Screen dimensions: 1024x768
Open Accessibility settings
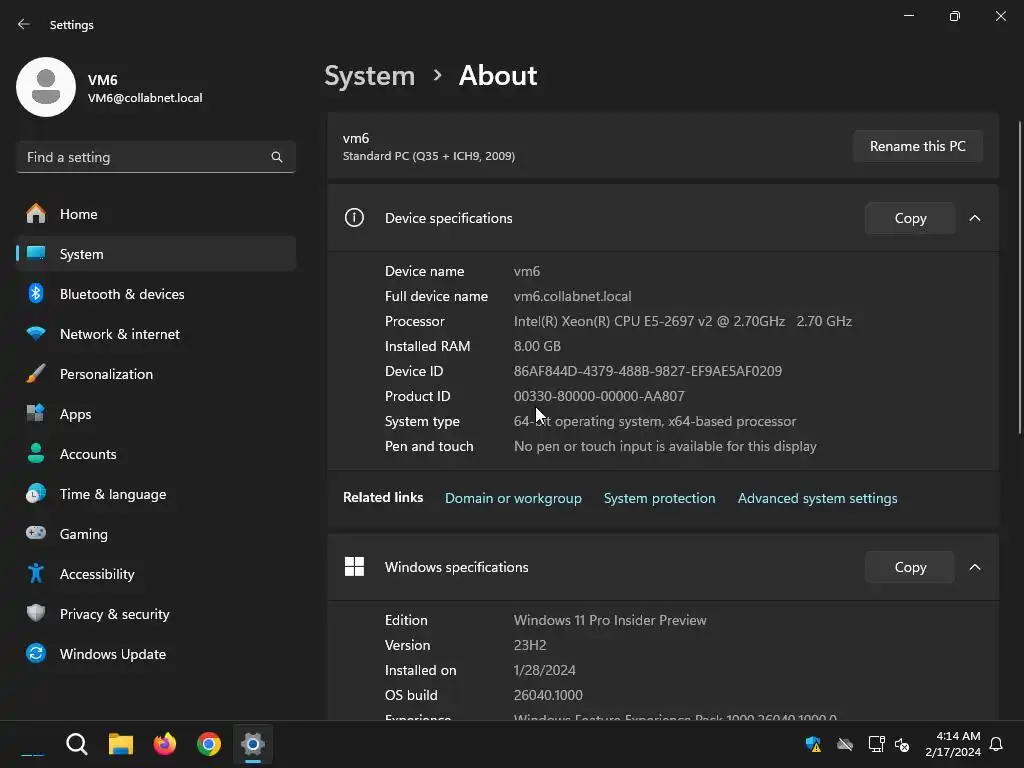point(155,574)
